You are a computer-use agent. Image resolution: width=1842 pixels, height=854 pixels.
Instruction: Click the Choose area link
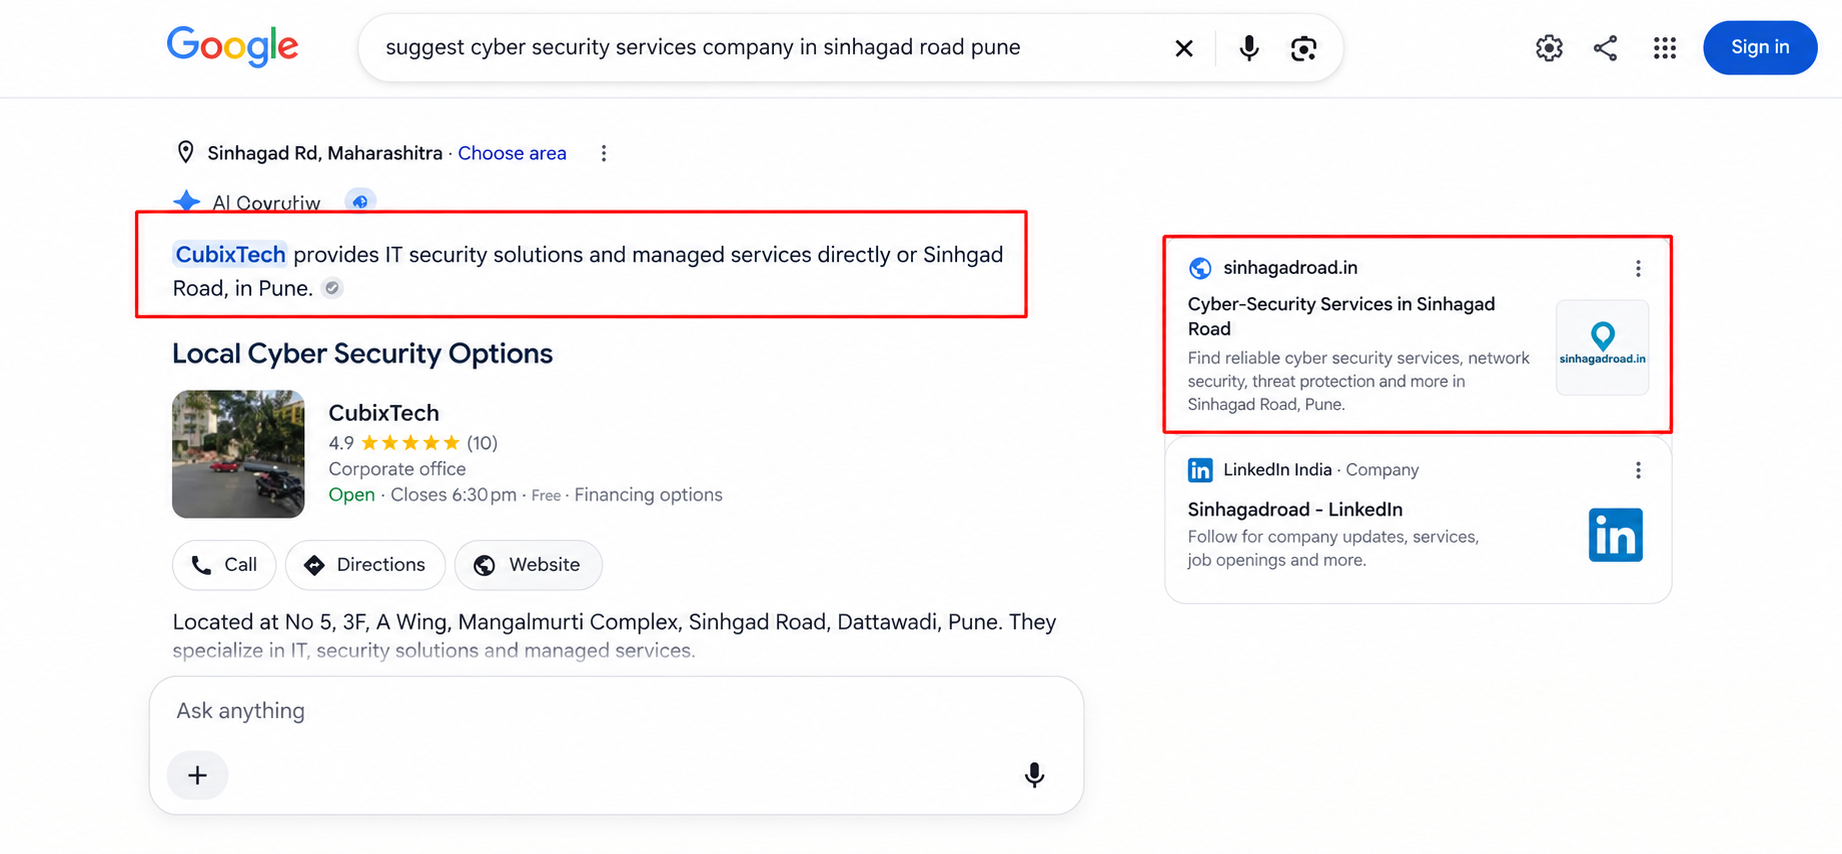click(x=512, y=153)
